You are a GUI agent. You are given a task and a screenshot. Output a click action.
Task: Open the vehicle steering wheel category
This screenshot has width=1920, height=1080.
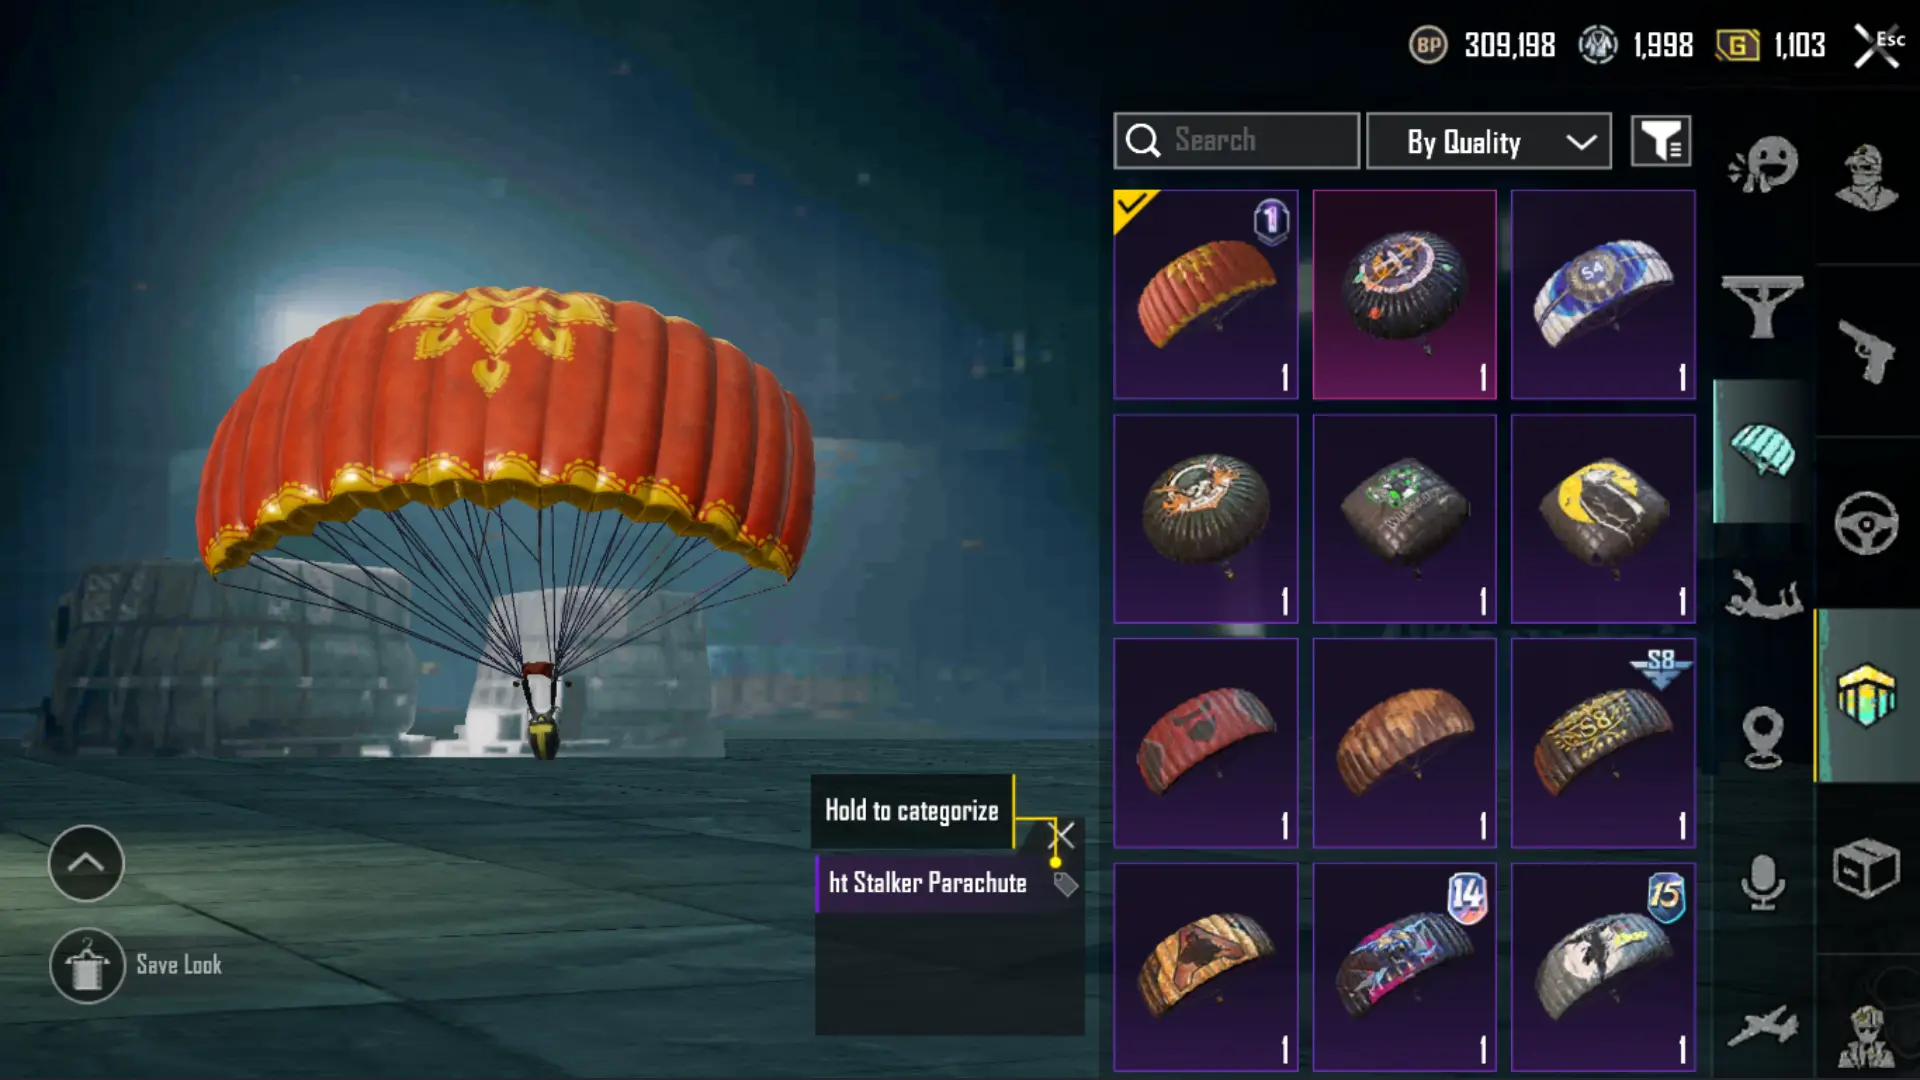pos(1866,523)
